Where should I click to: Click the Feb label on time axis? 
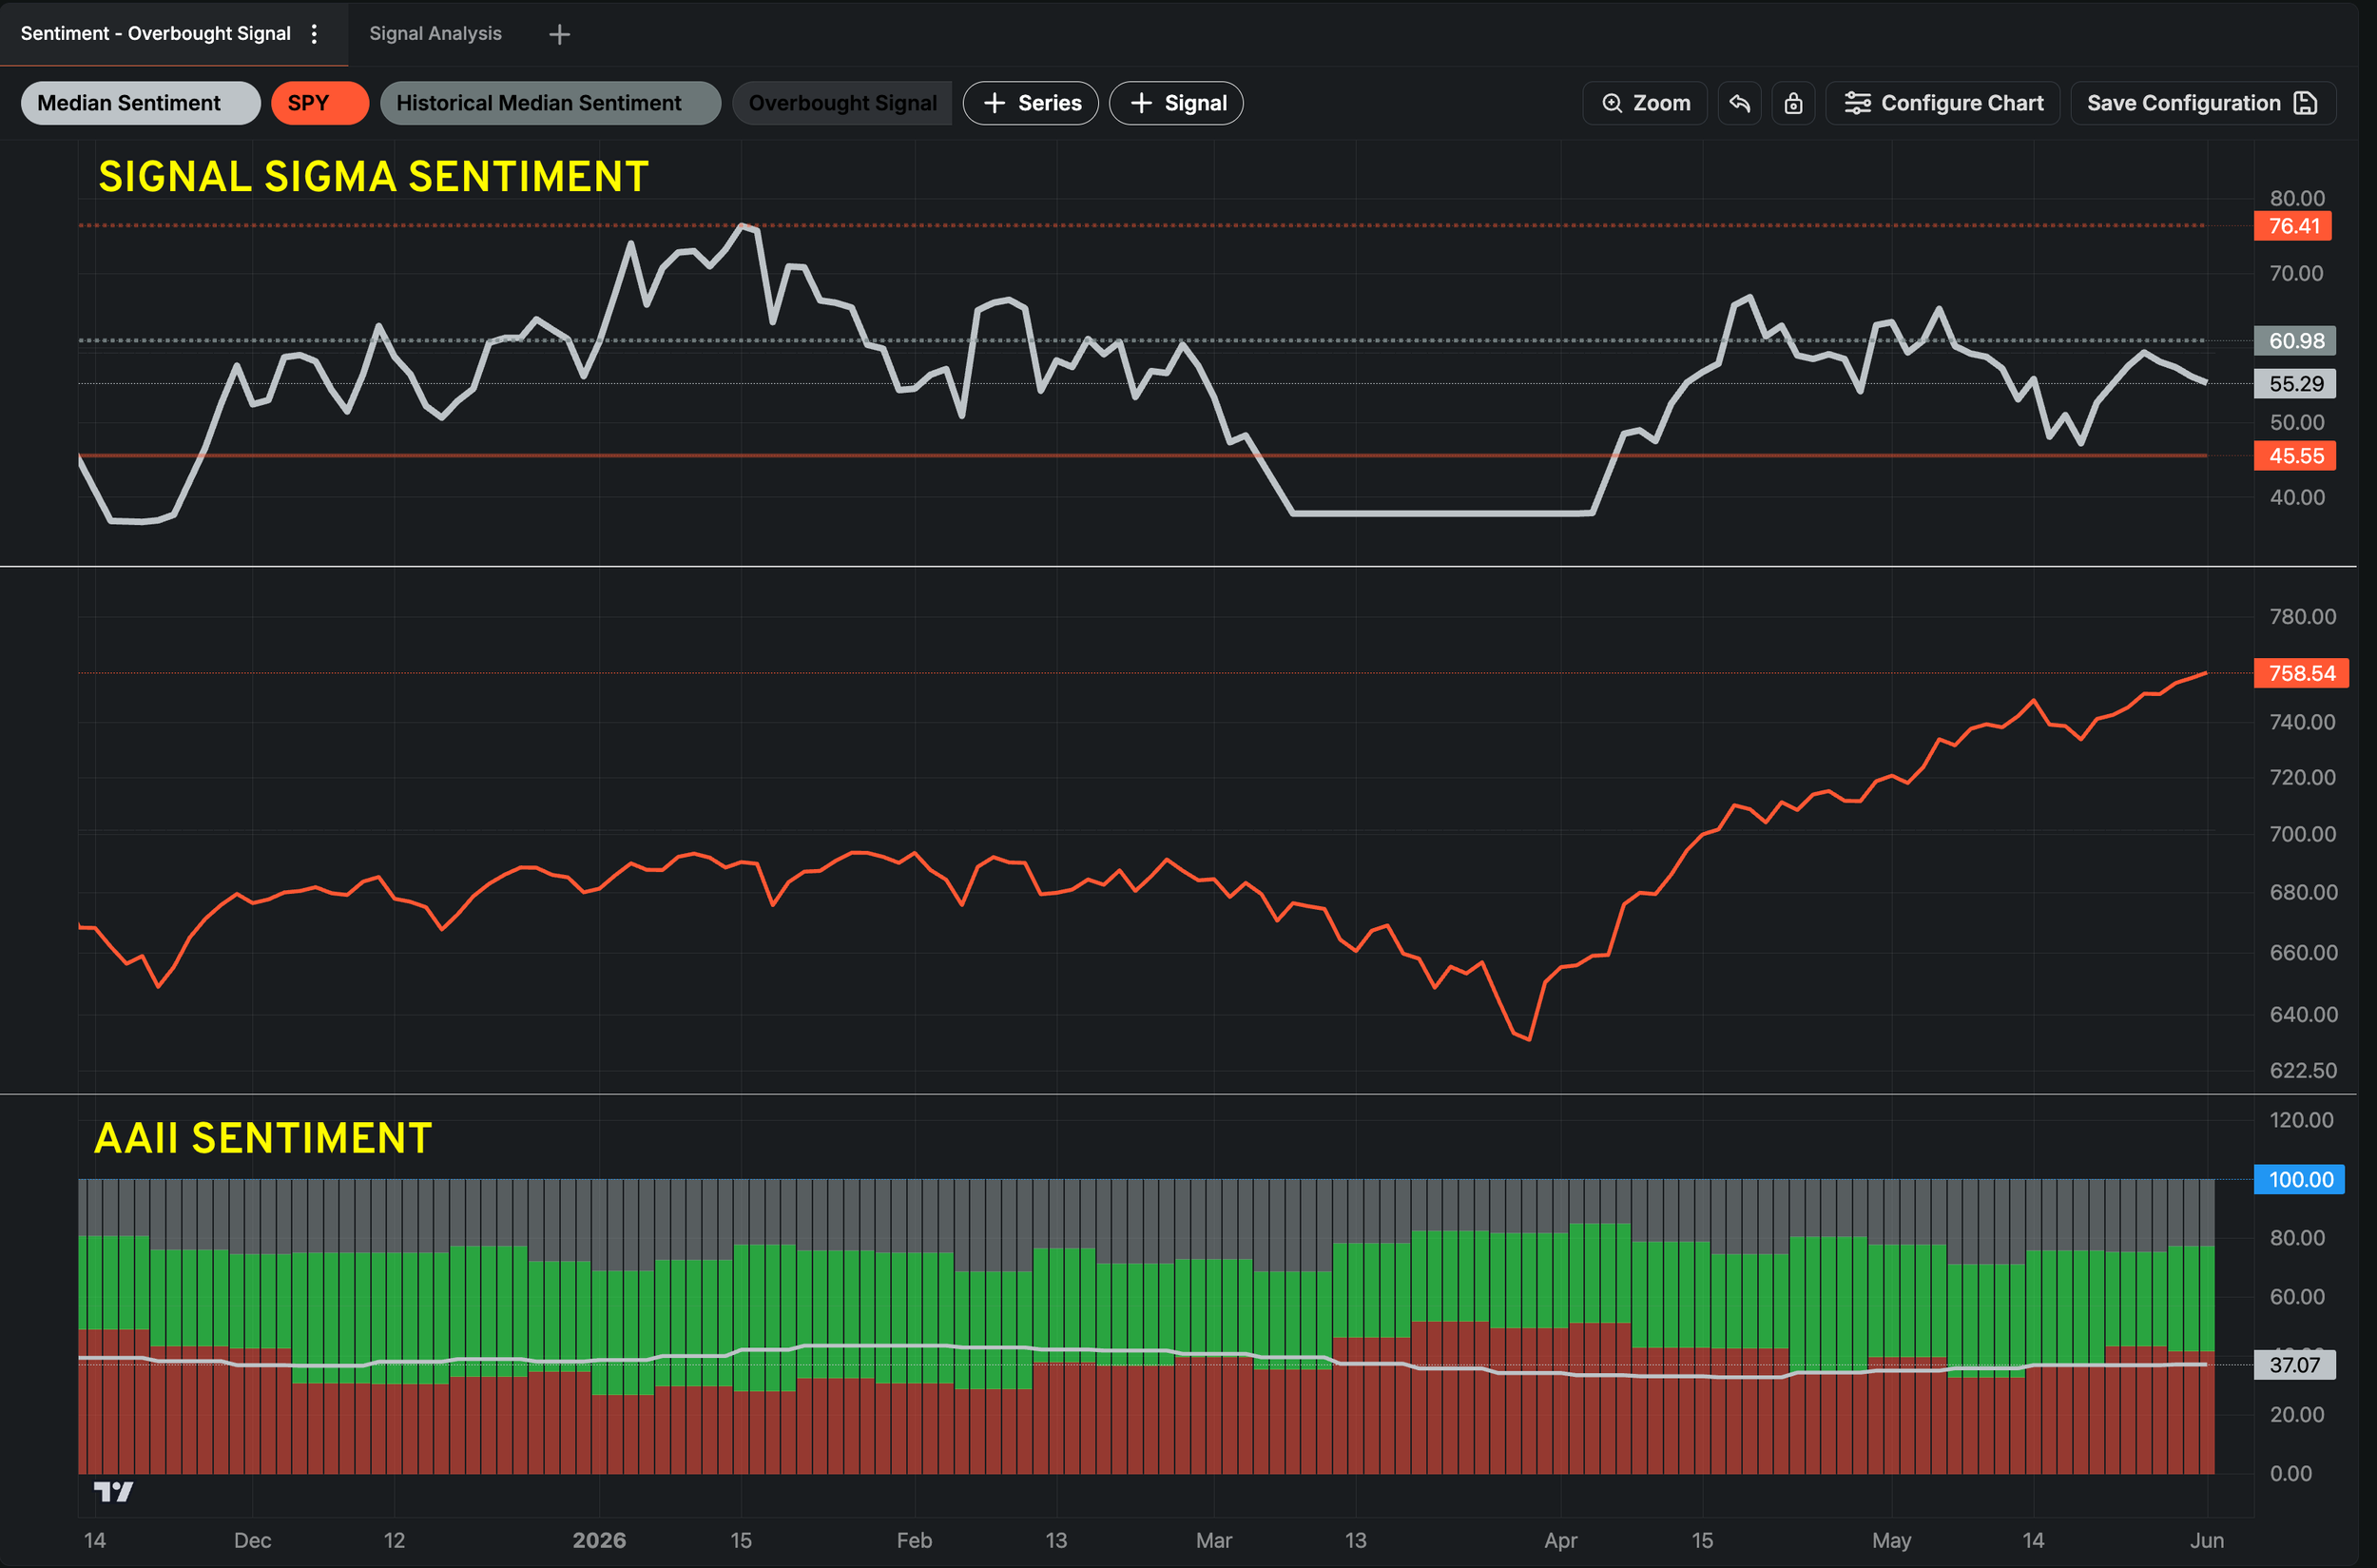914,1540
